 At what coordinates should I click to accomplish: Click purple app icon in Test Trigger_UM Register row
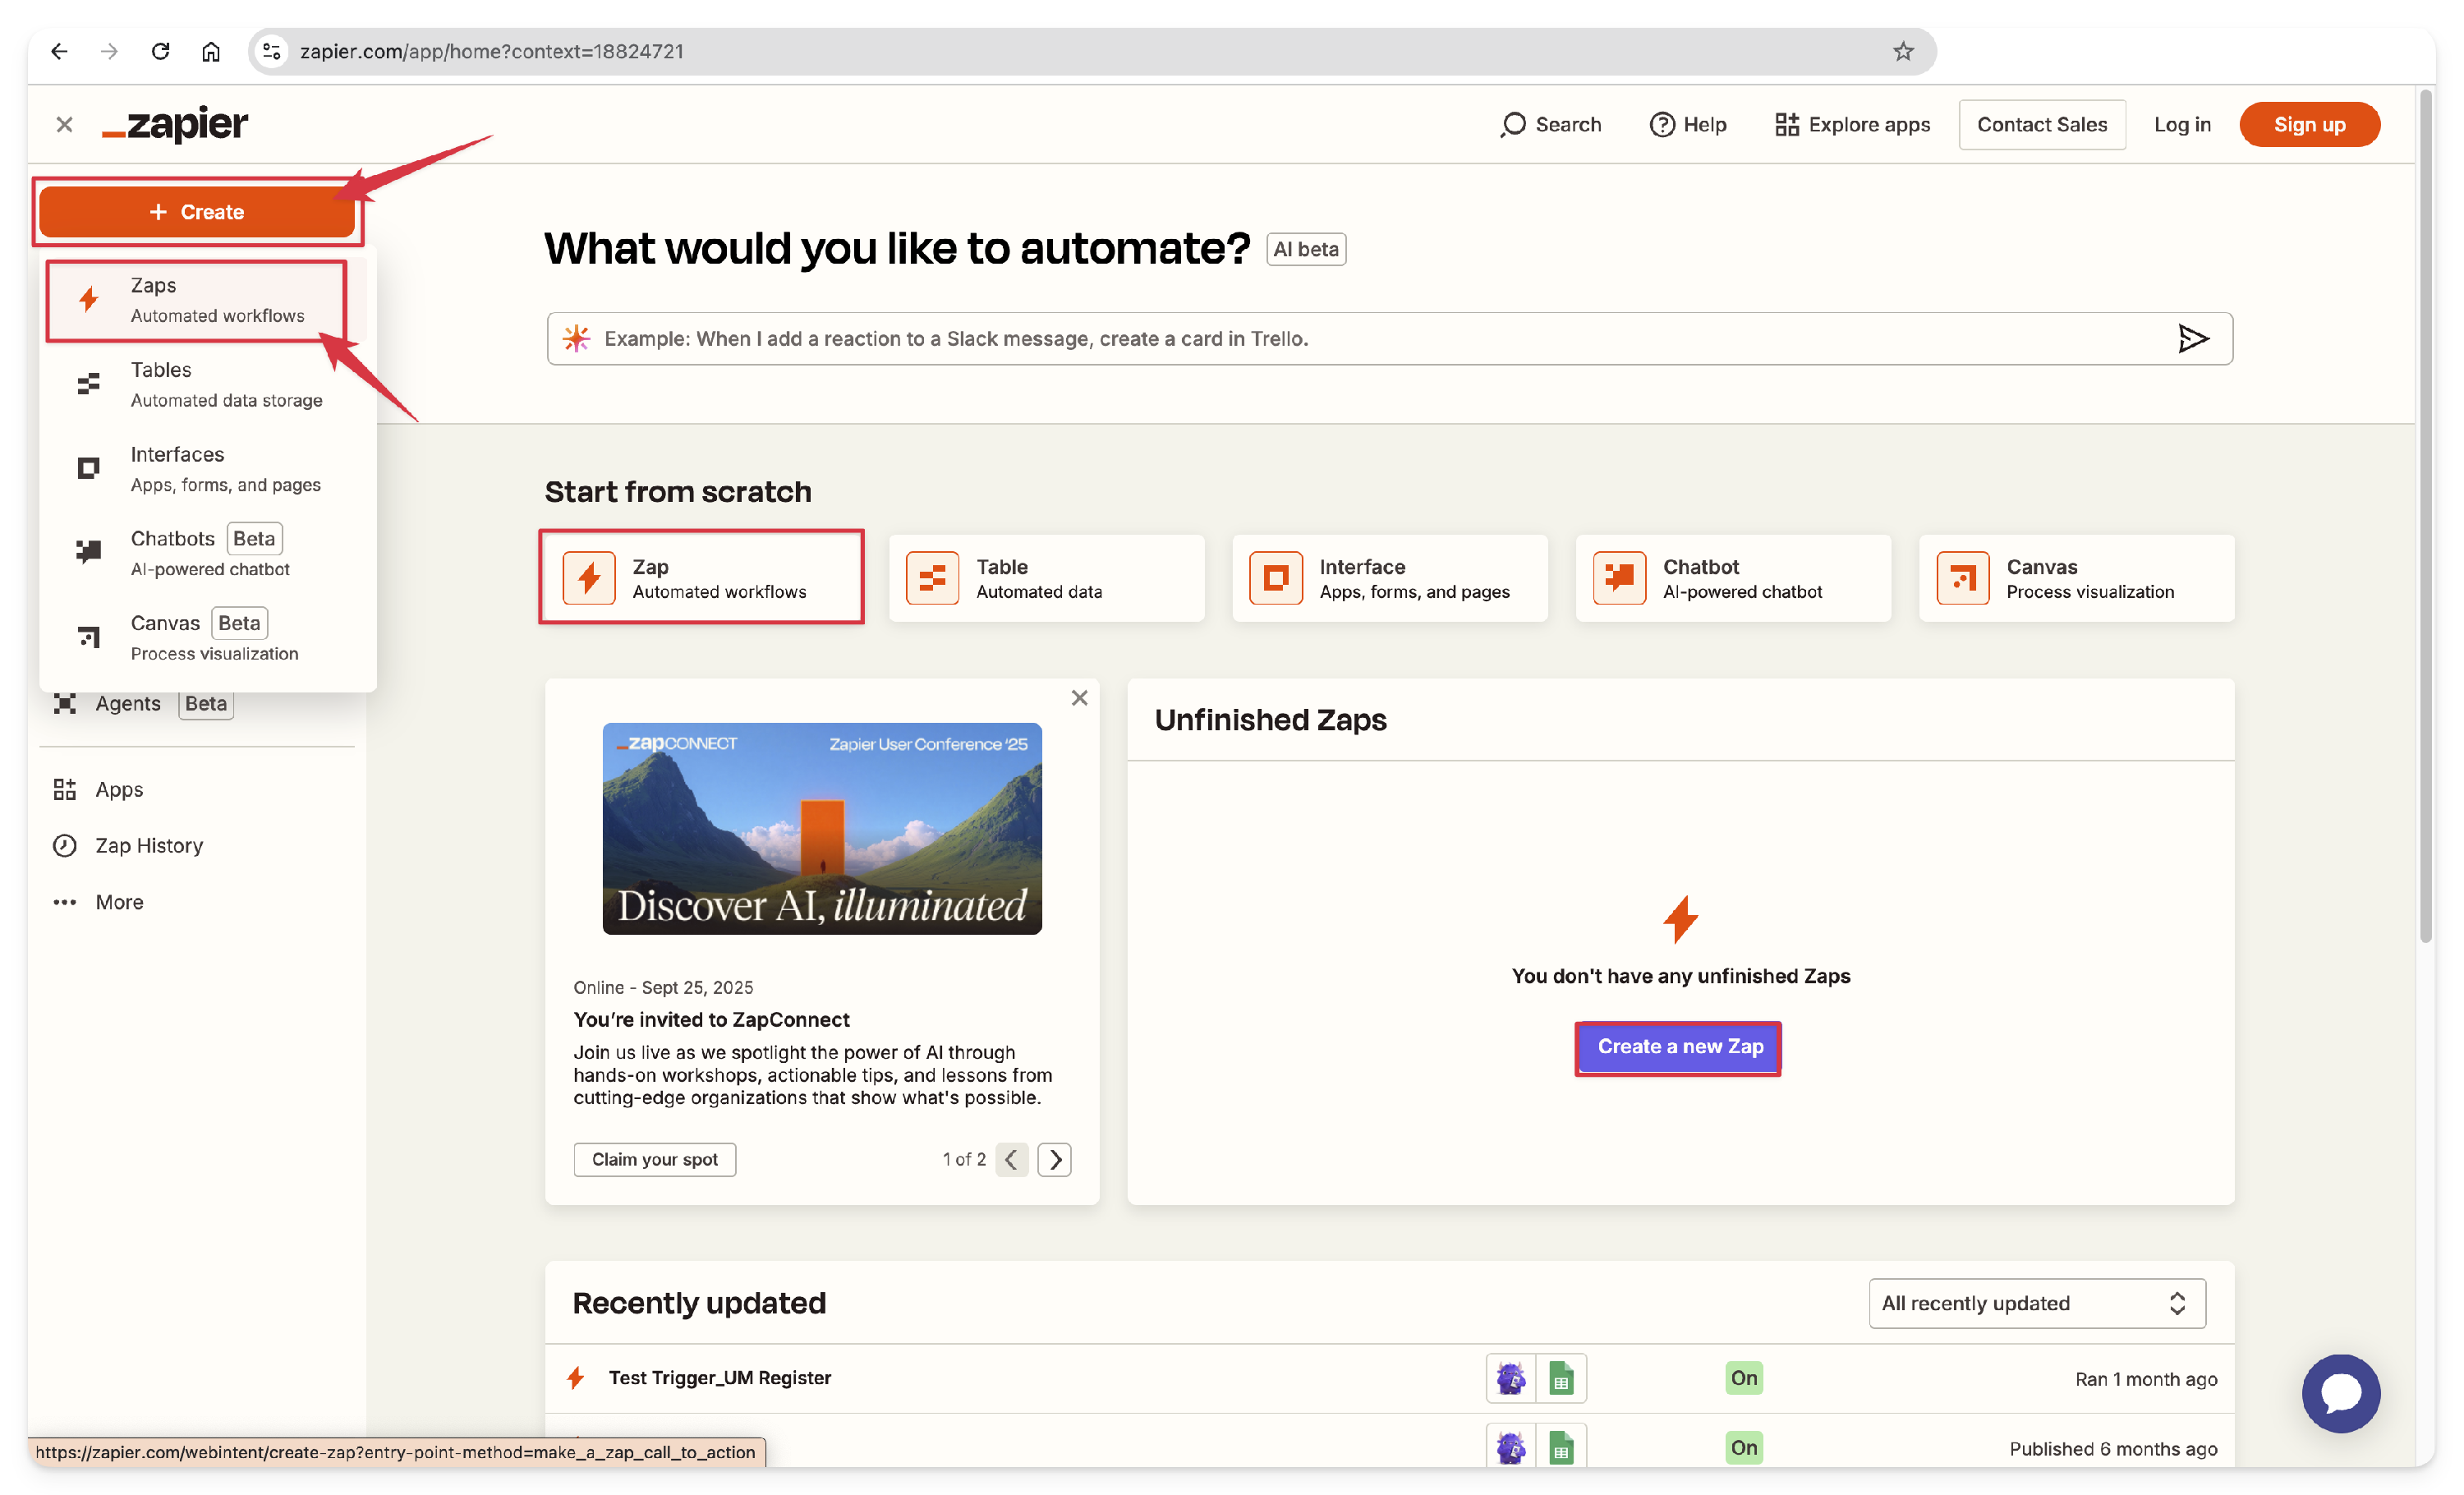(1510, 1377)
